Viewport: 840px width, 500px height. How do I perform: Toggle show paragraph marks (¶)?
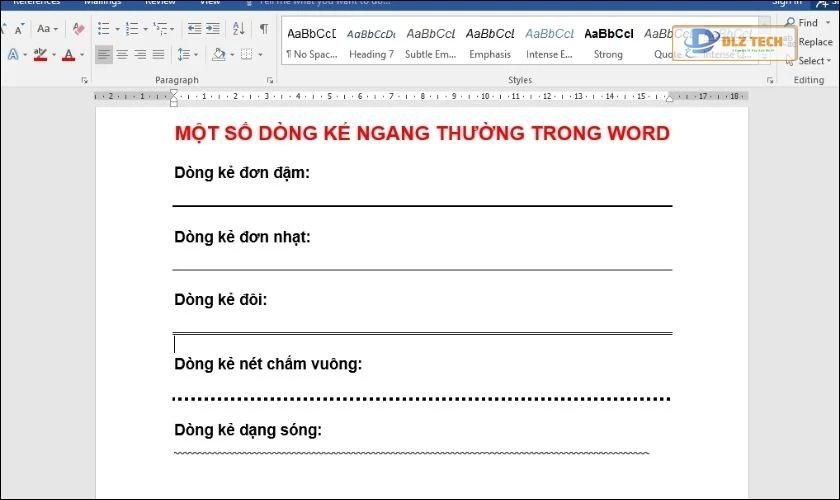click(263, 29)
